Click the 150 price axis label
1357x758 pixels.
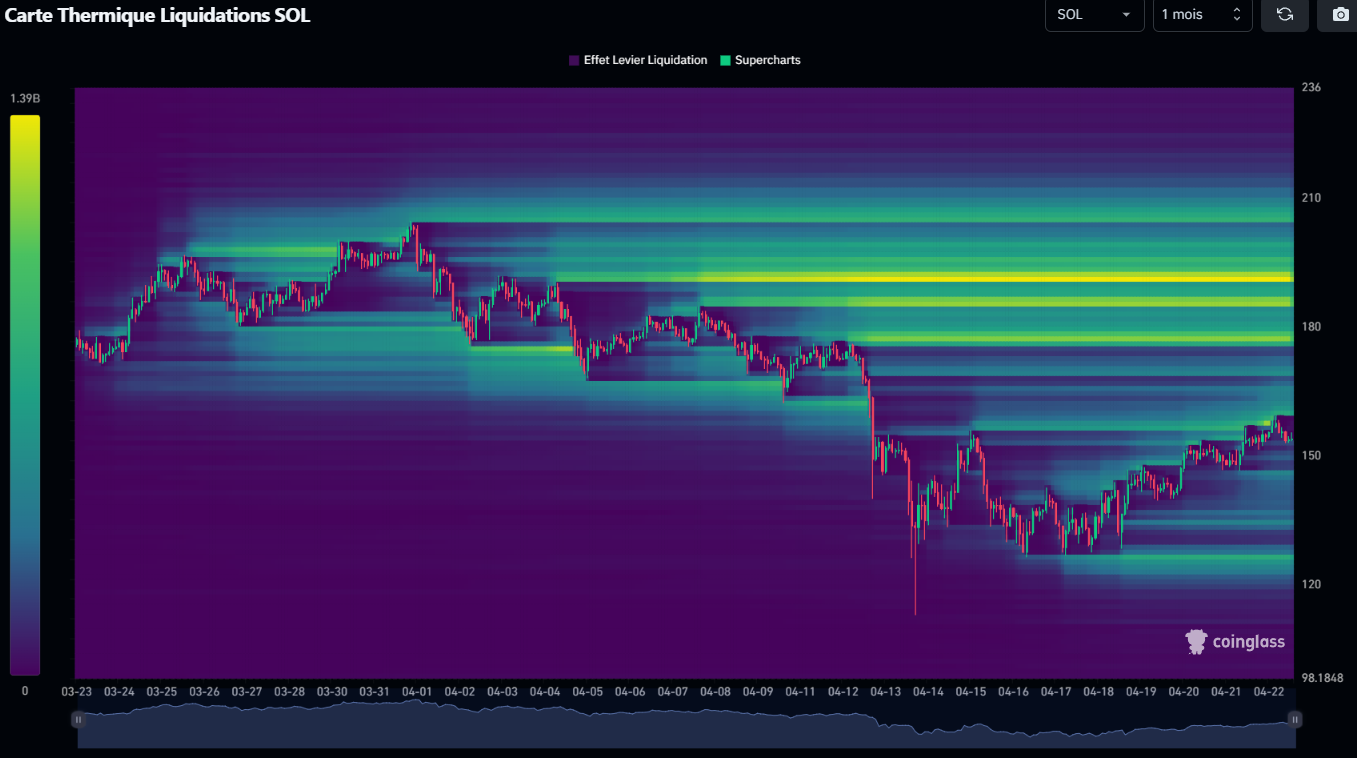1311,455
